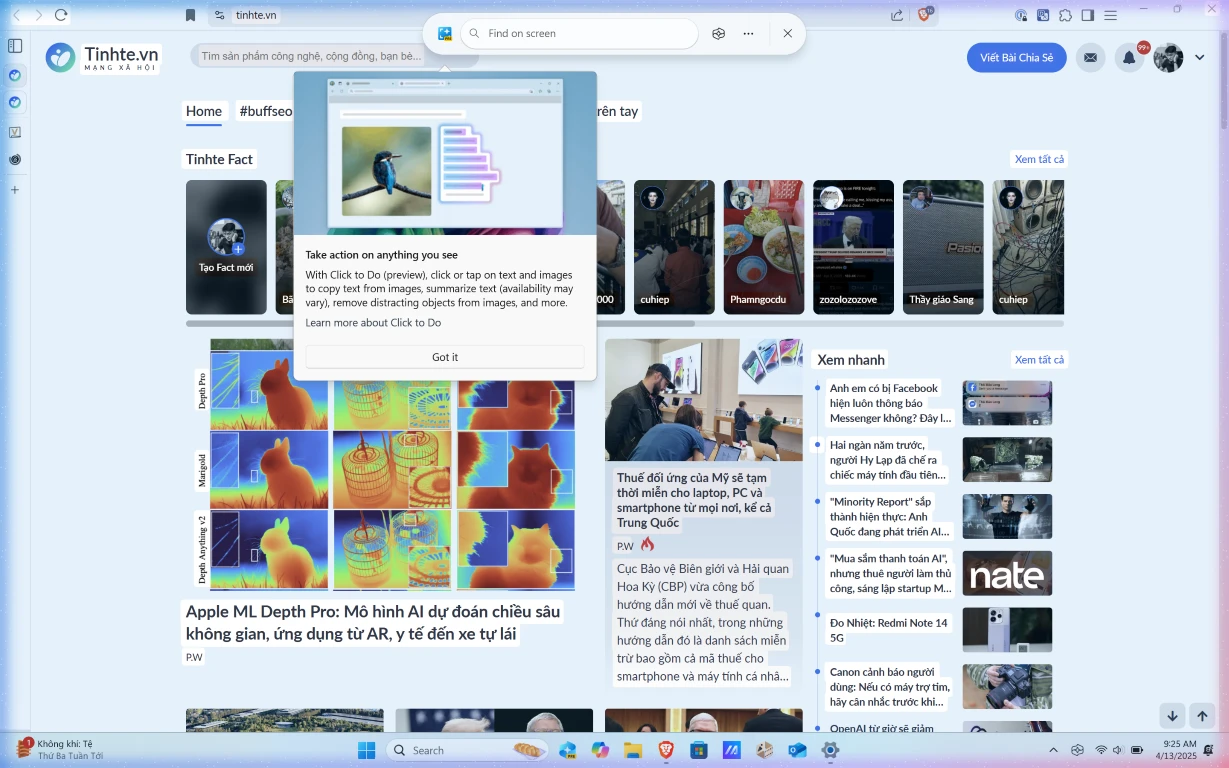Expand the account dropdown chevron

click(x=1200, y=58)
